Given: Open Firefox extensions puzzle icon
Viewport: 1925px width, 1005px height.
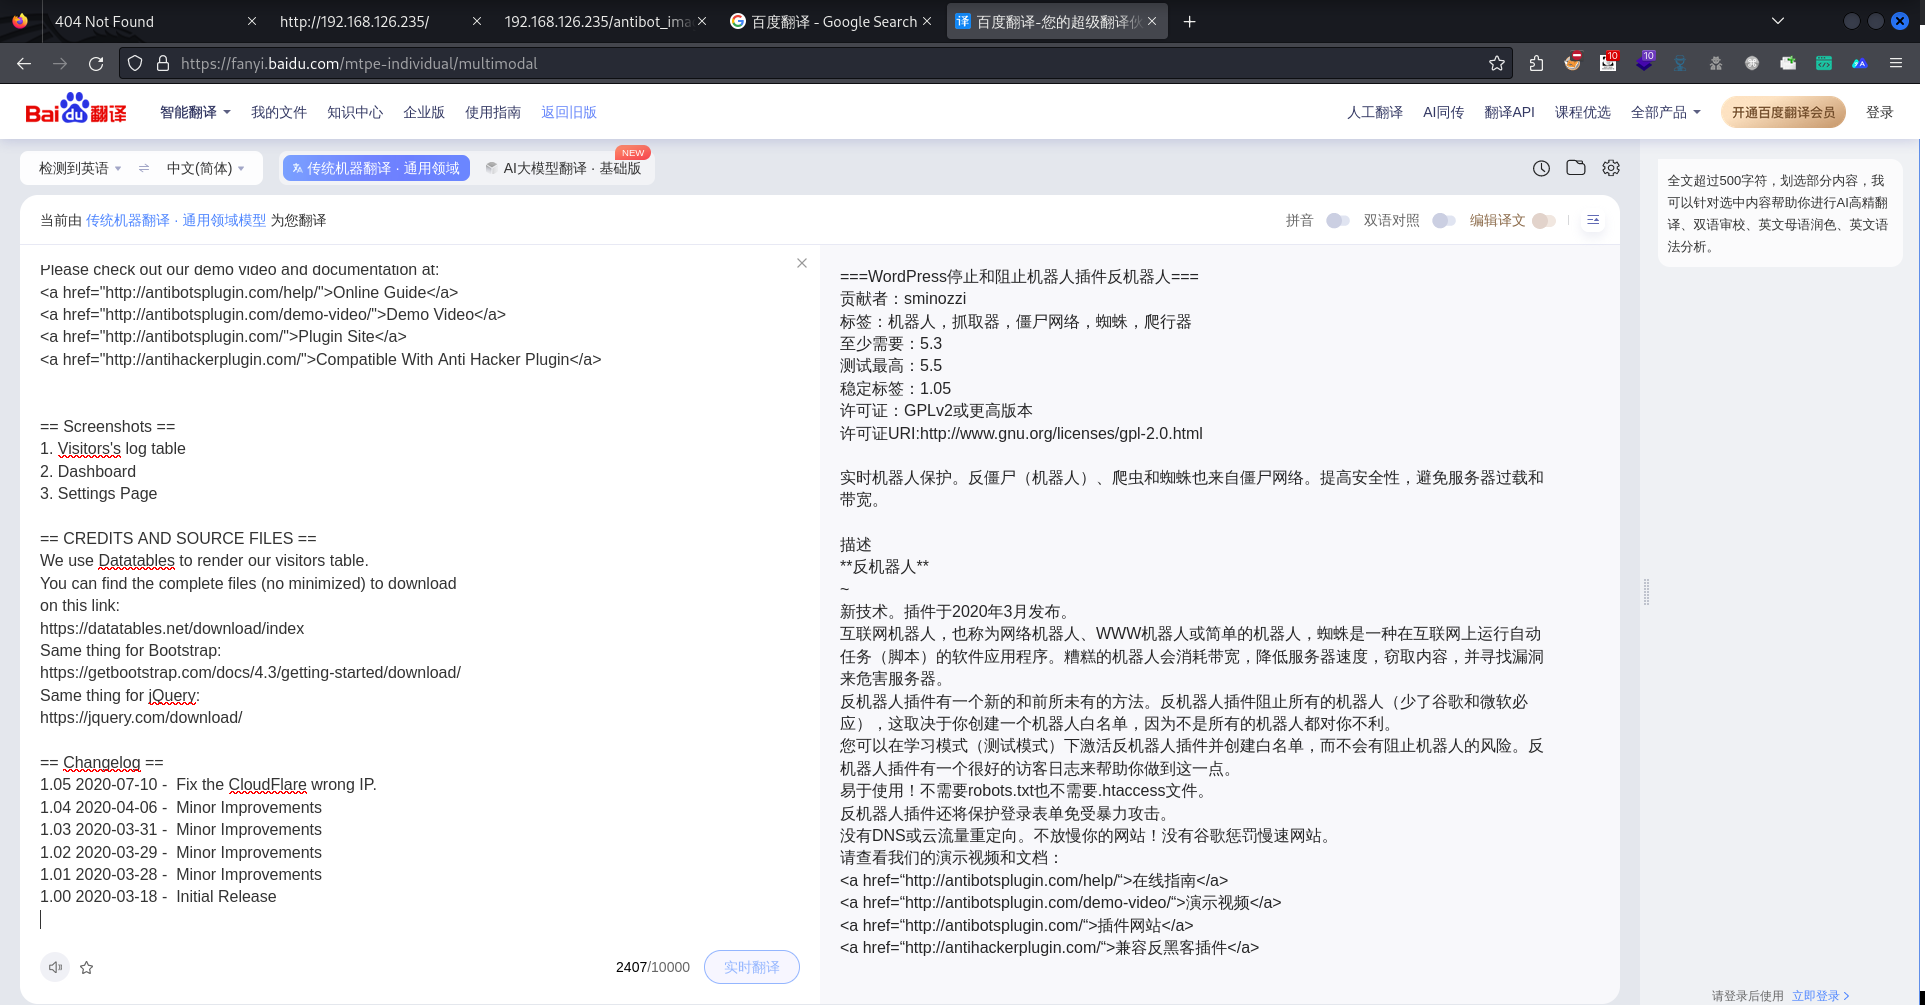Looking at the screenshot, I should tap(1536, 63).
